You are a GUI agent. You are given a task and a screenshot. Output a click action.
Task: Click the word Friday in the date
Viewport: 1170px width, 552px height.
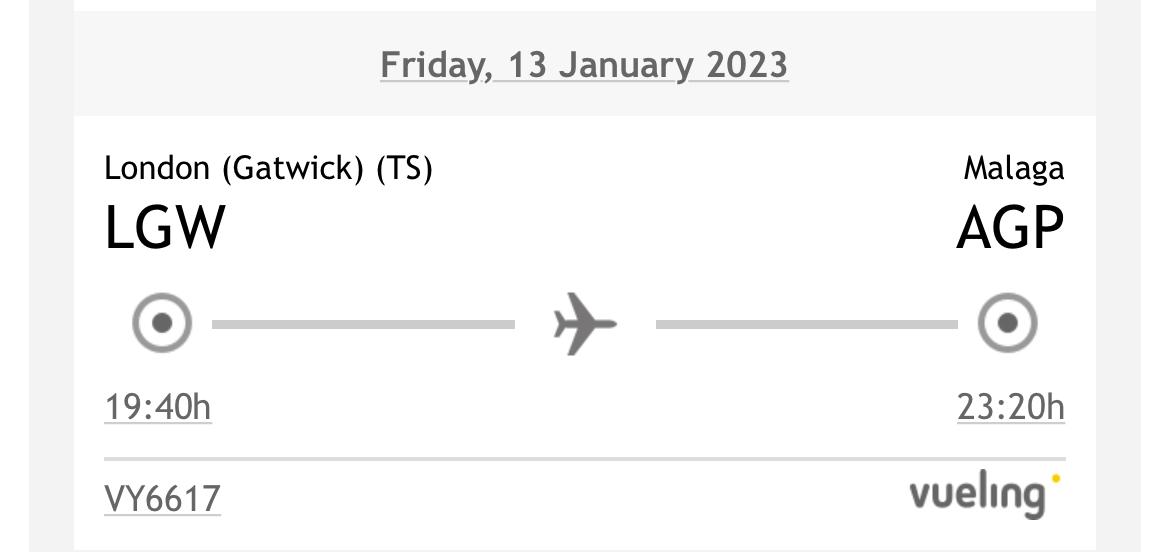click(434, 66)
